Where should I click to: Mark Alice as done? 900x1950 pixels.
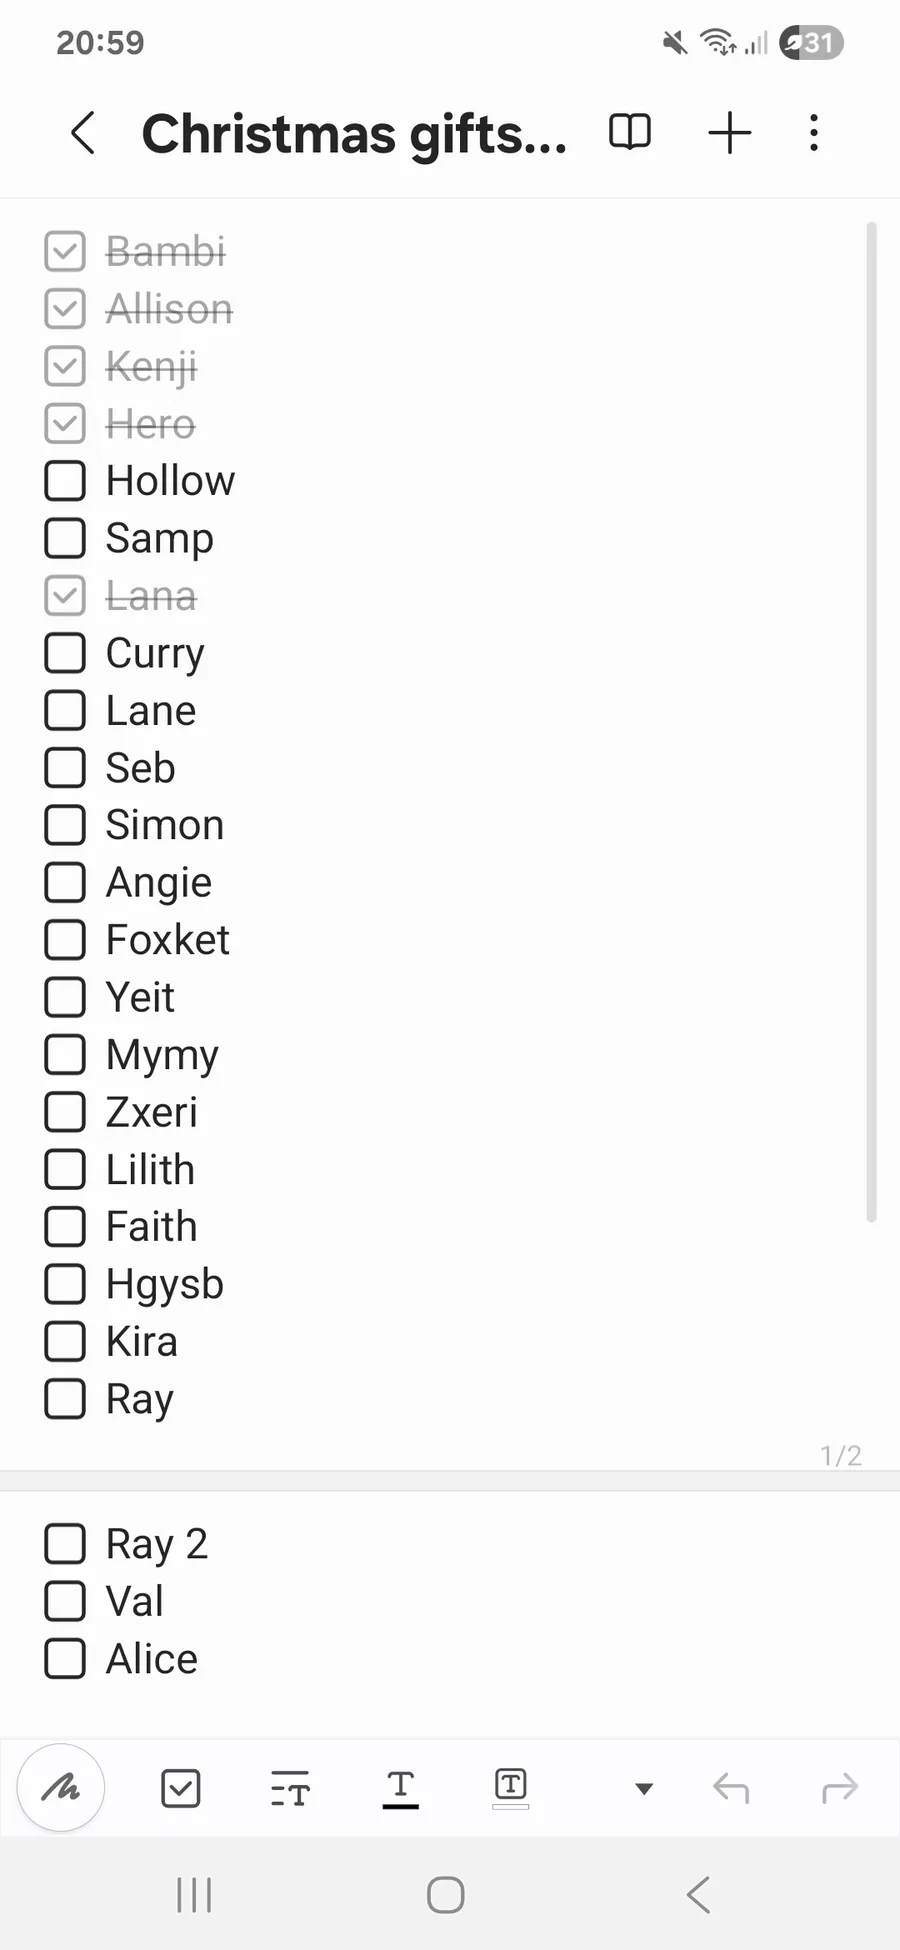[x=65, y=1659]
